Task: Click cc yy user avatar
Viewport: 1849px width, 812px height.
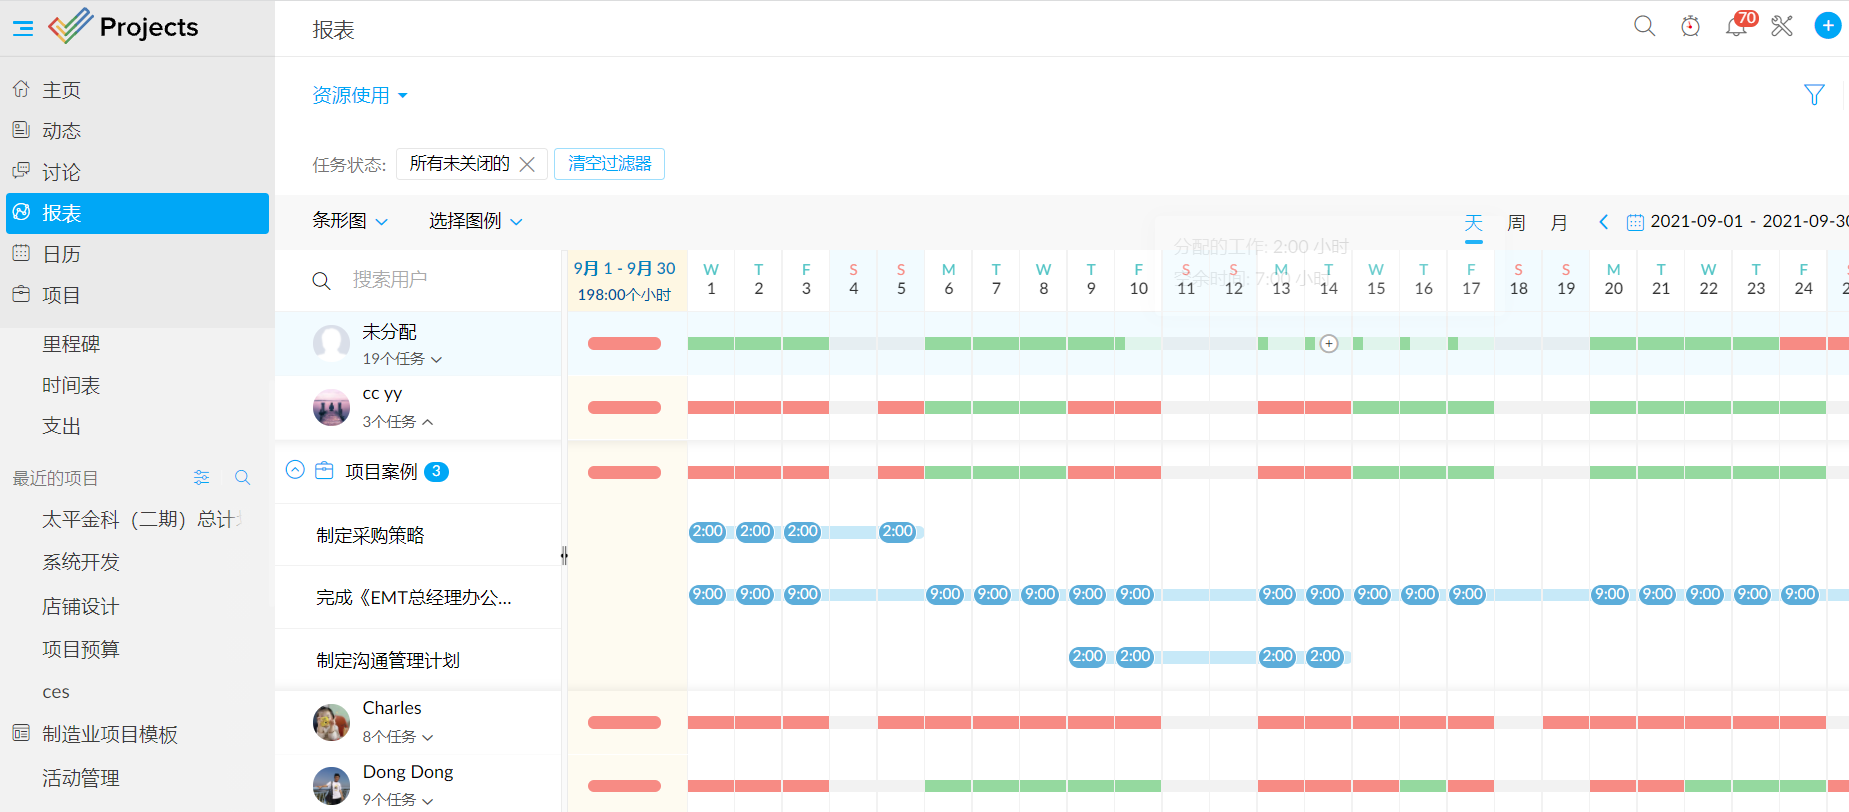Action: (x=331, y=407)
